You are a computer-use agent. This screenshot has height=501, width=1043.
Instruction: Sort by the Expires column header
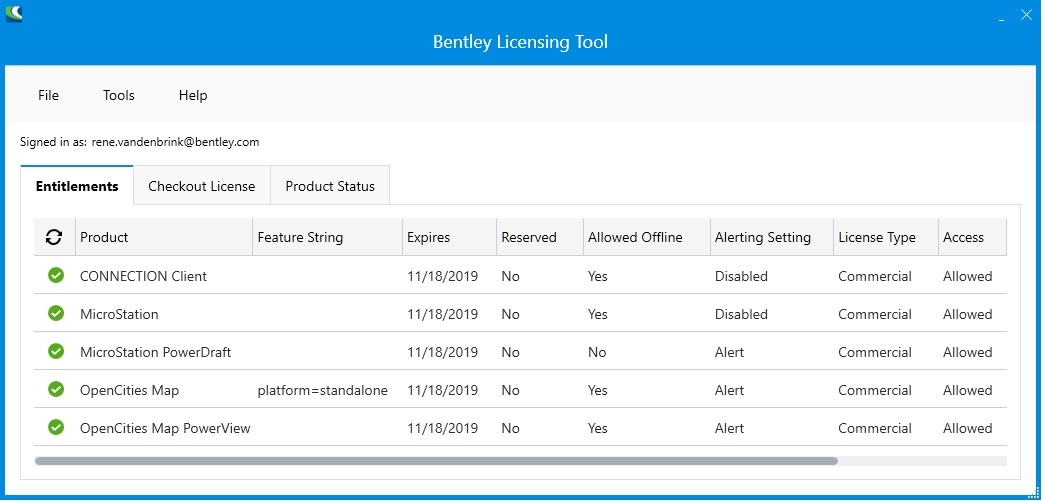(x=449, y=237)
